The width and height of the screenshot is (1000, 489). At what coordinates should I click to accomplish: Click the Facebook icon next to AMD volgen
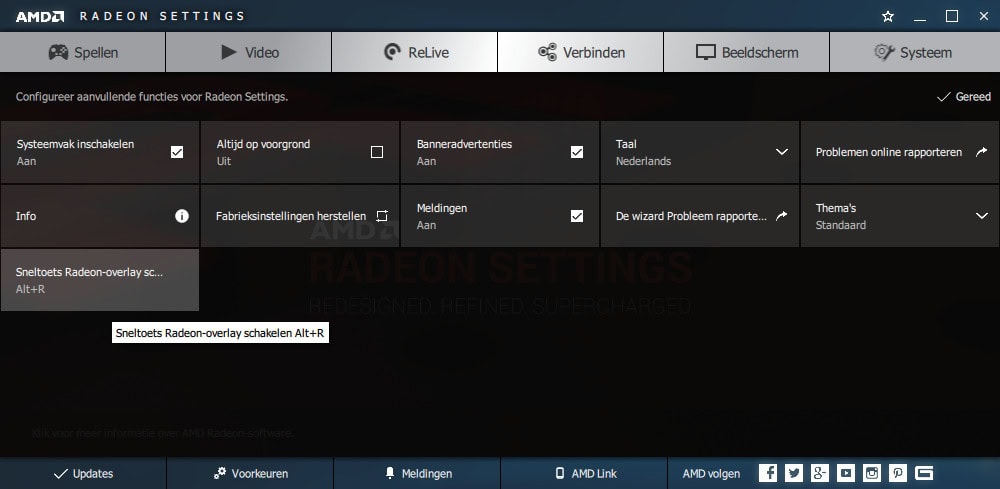768,473
